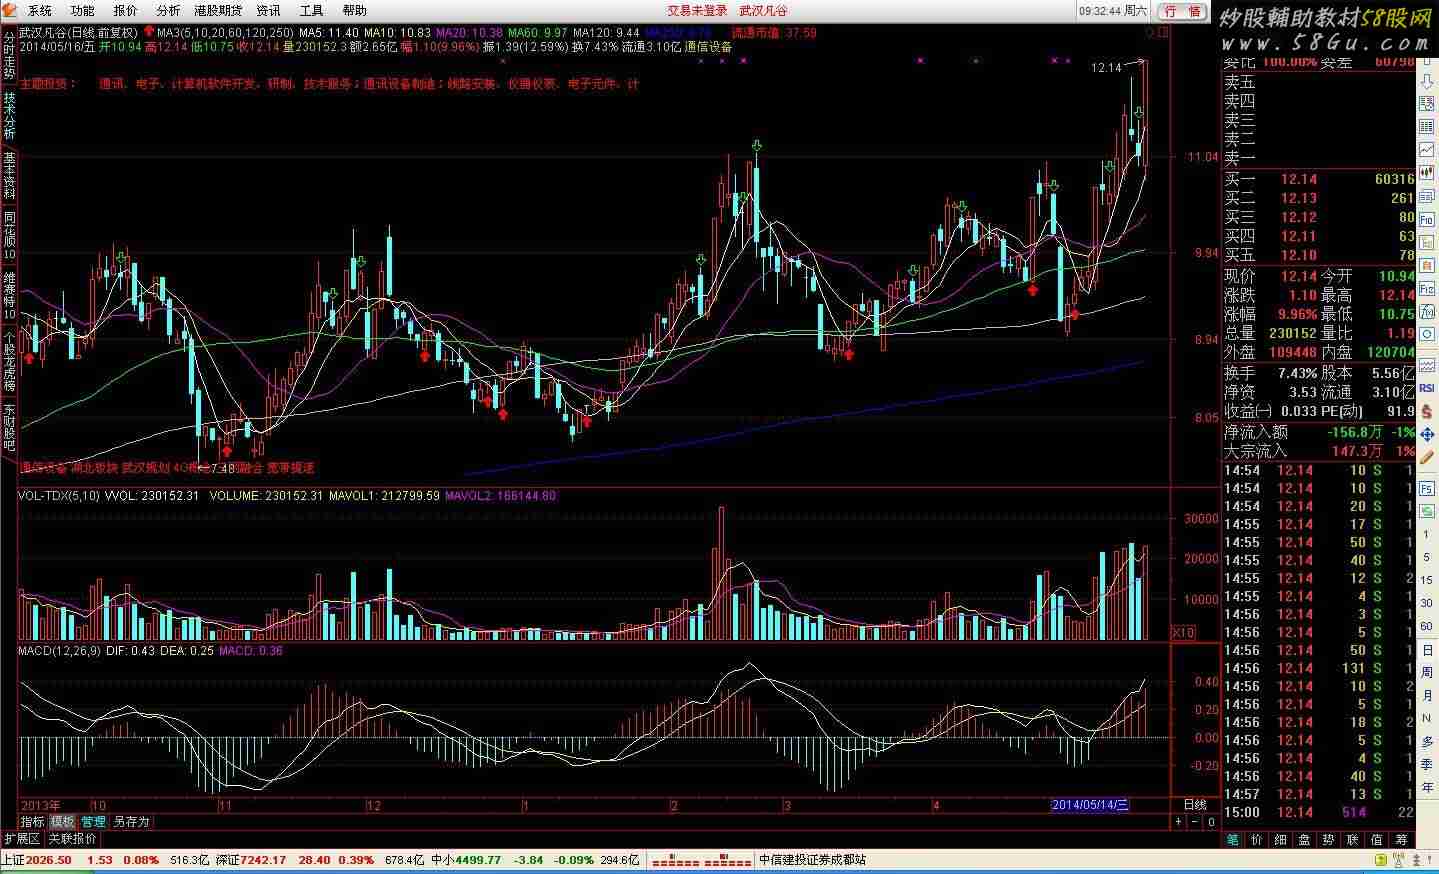Select the 日 daily period button
The width and height of the screenshot is (1439, 874).
(1426, 649)
